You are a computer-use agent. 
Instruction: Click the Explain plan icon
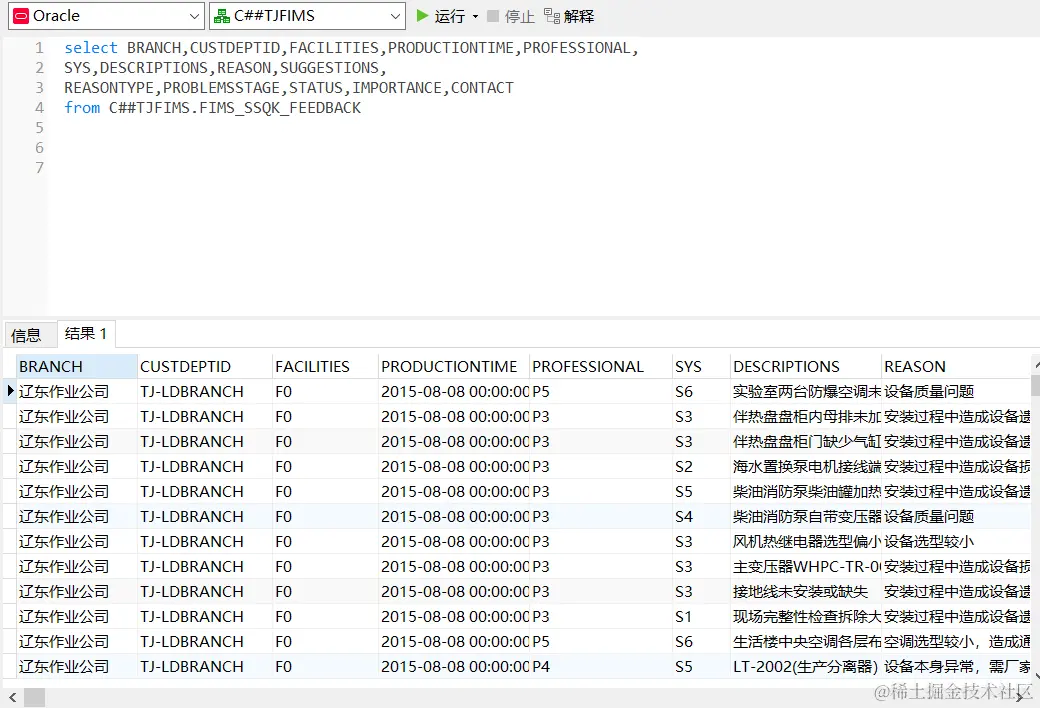click(x=551, y=16)
